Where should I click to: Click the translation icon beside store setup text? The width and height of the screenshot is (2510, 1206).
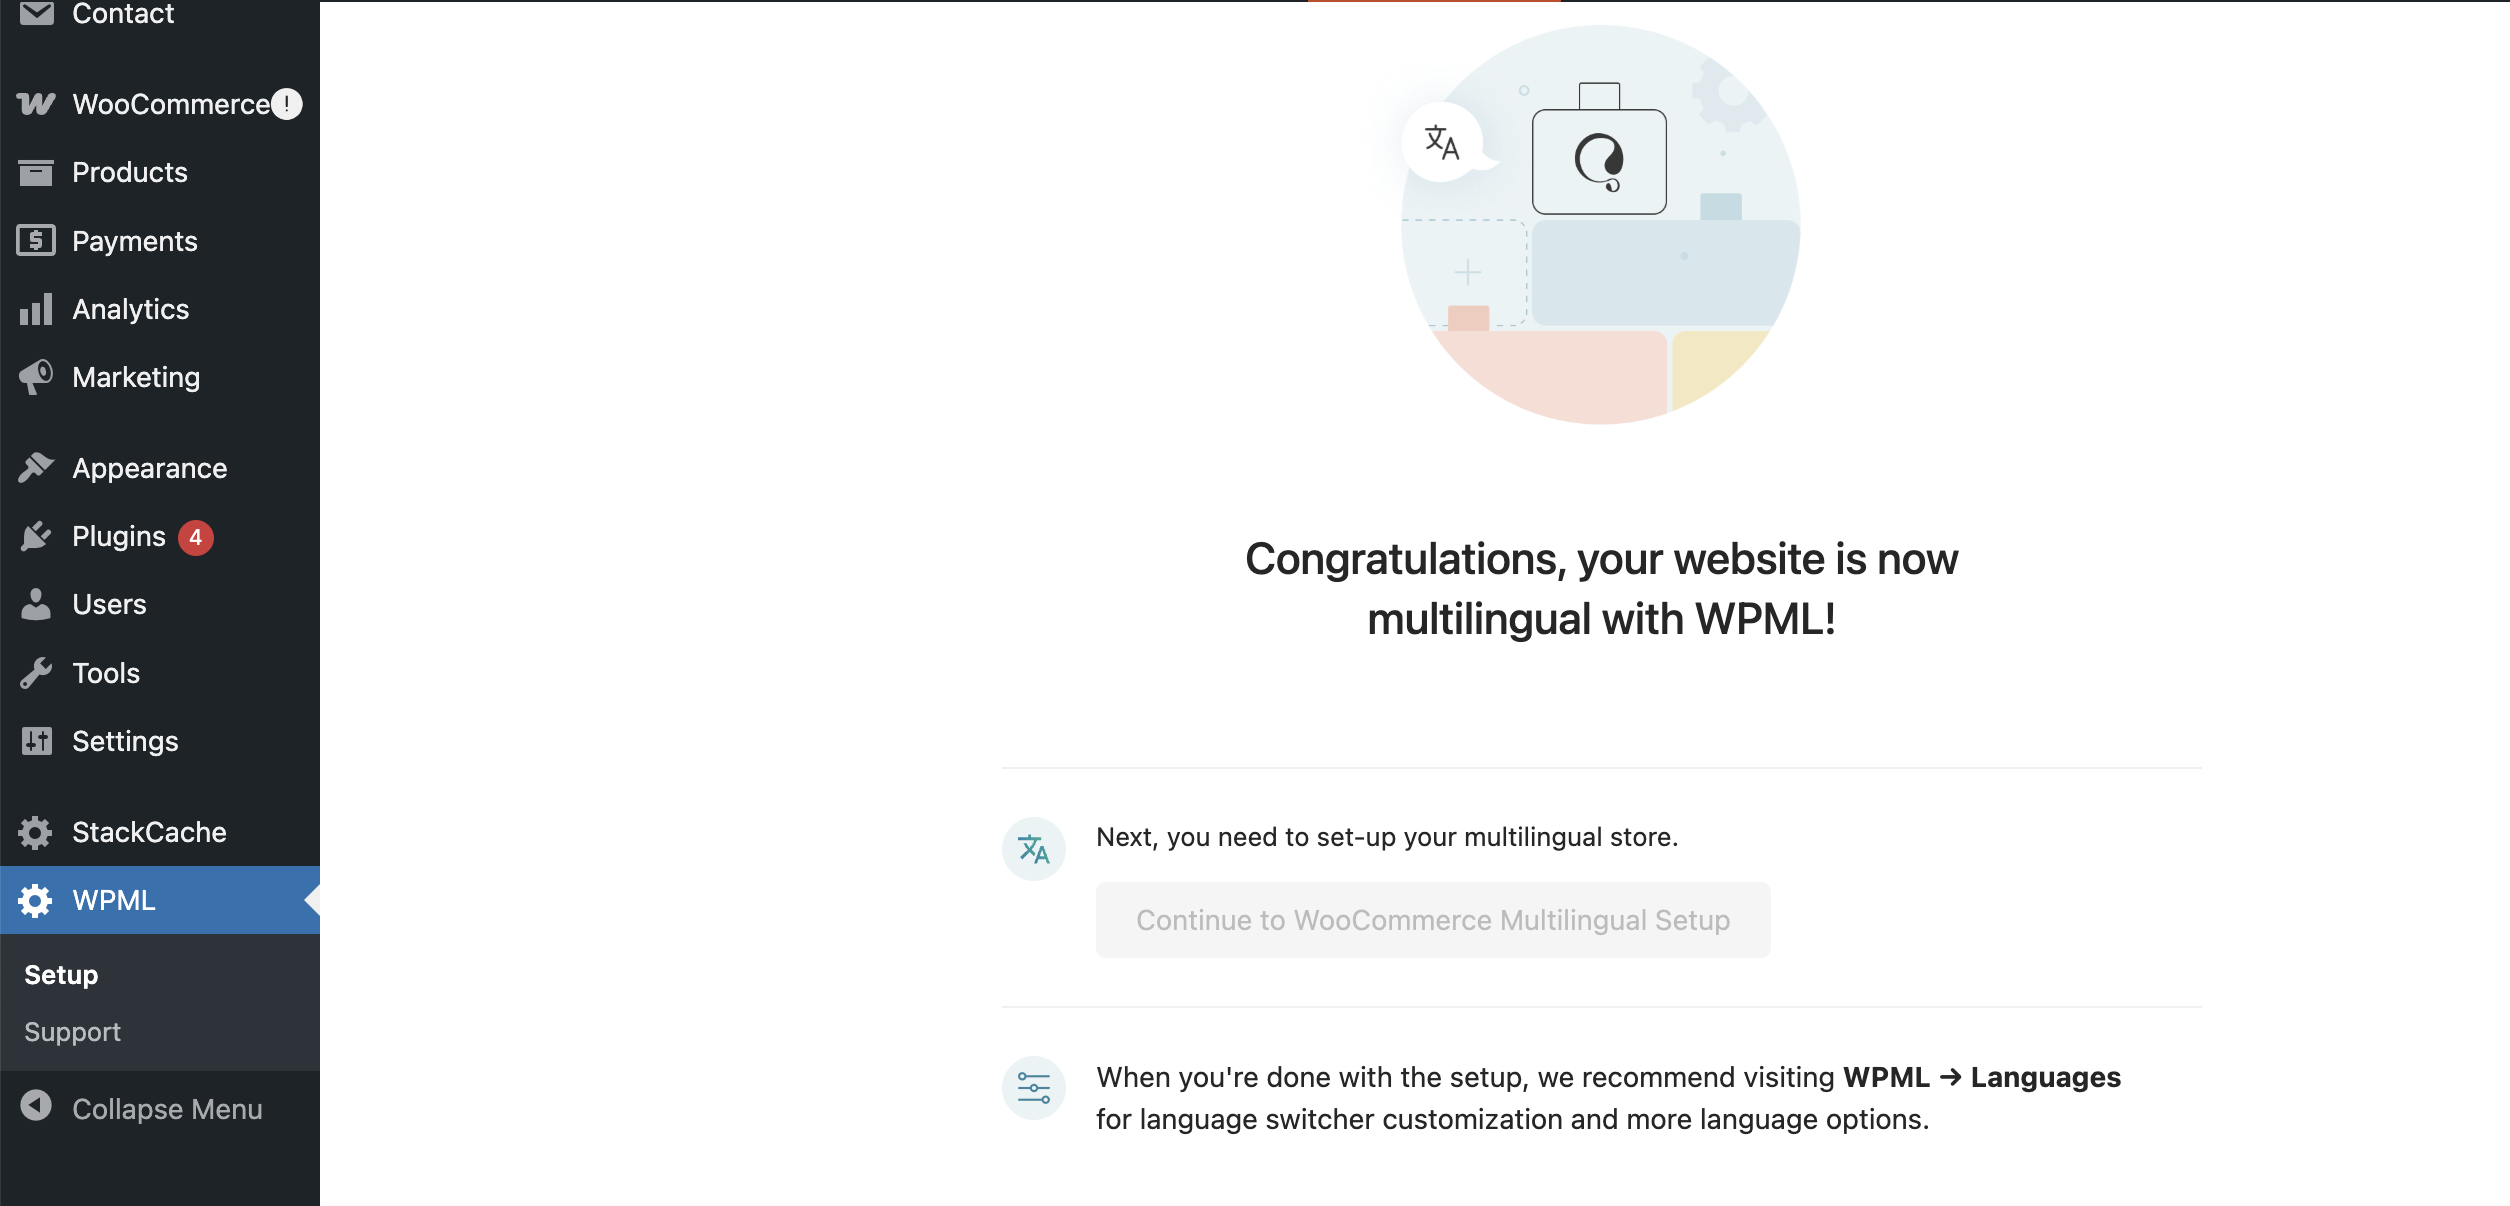1034,849
